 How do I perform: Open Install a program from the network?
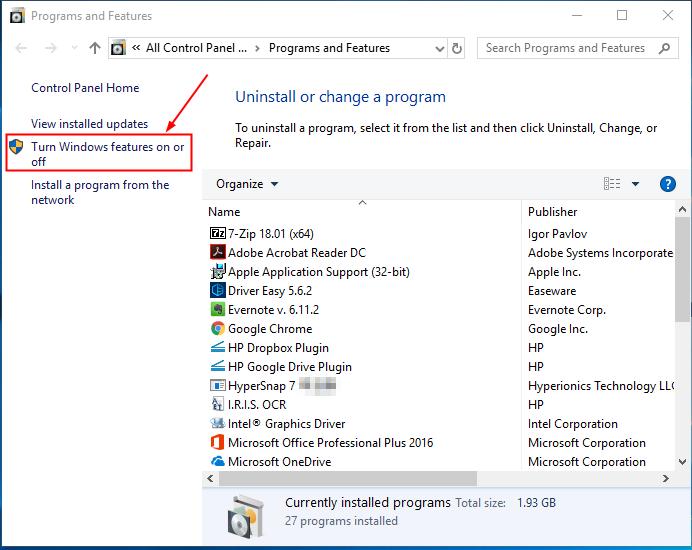100,192
